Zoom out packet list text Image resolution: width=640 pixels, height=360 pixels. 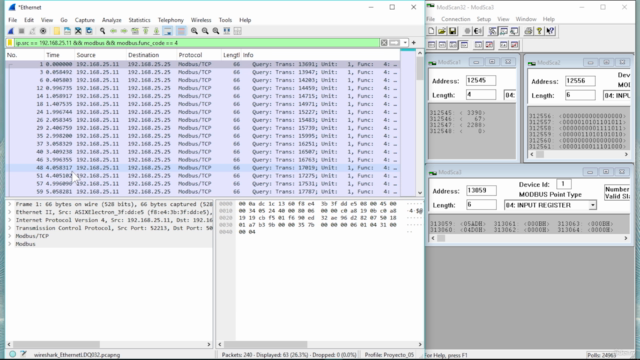pyautogui.click(x=205, y=31)
